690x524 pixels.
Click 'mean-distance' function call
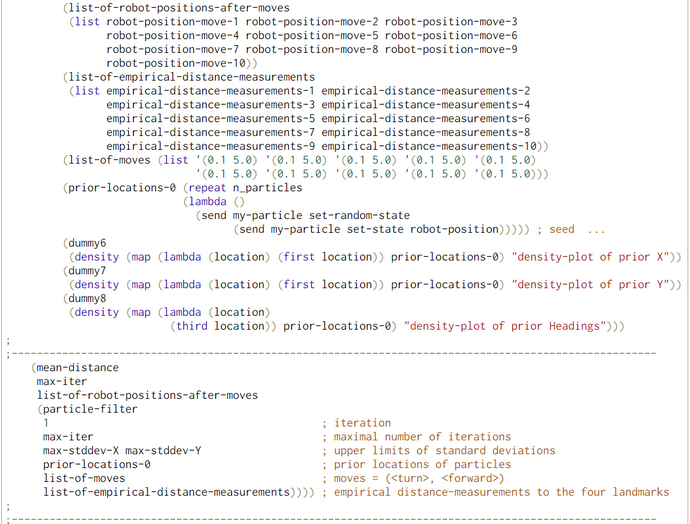coord(77,368)
